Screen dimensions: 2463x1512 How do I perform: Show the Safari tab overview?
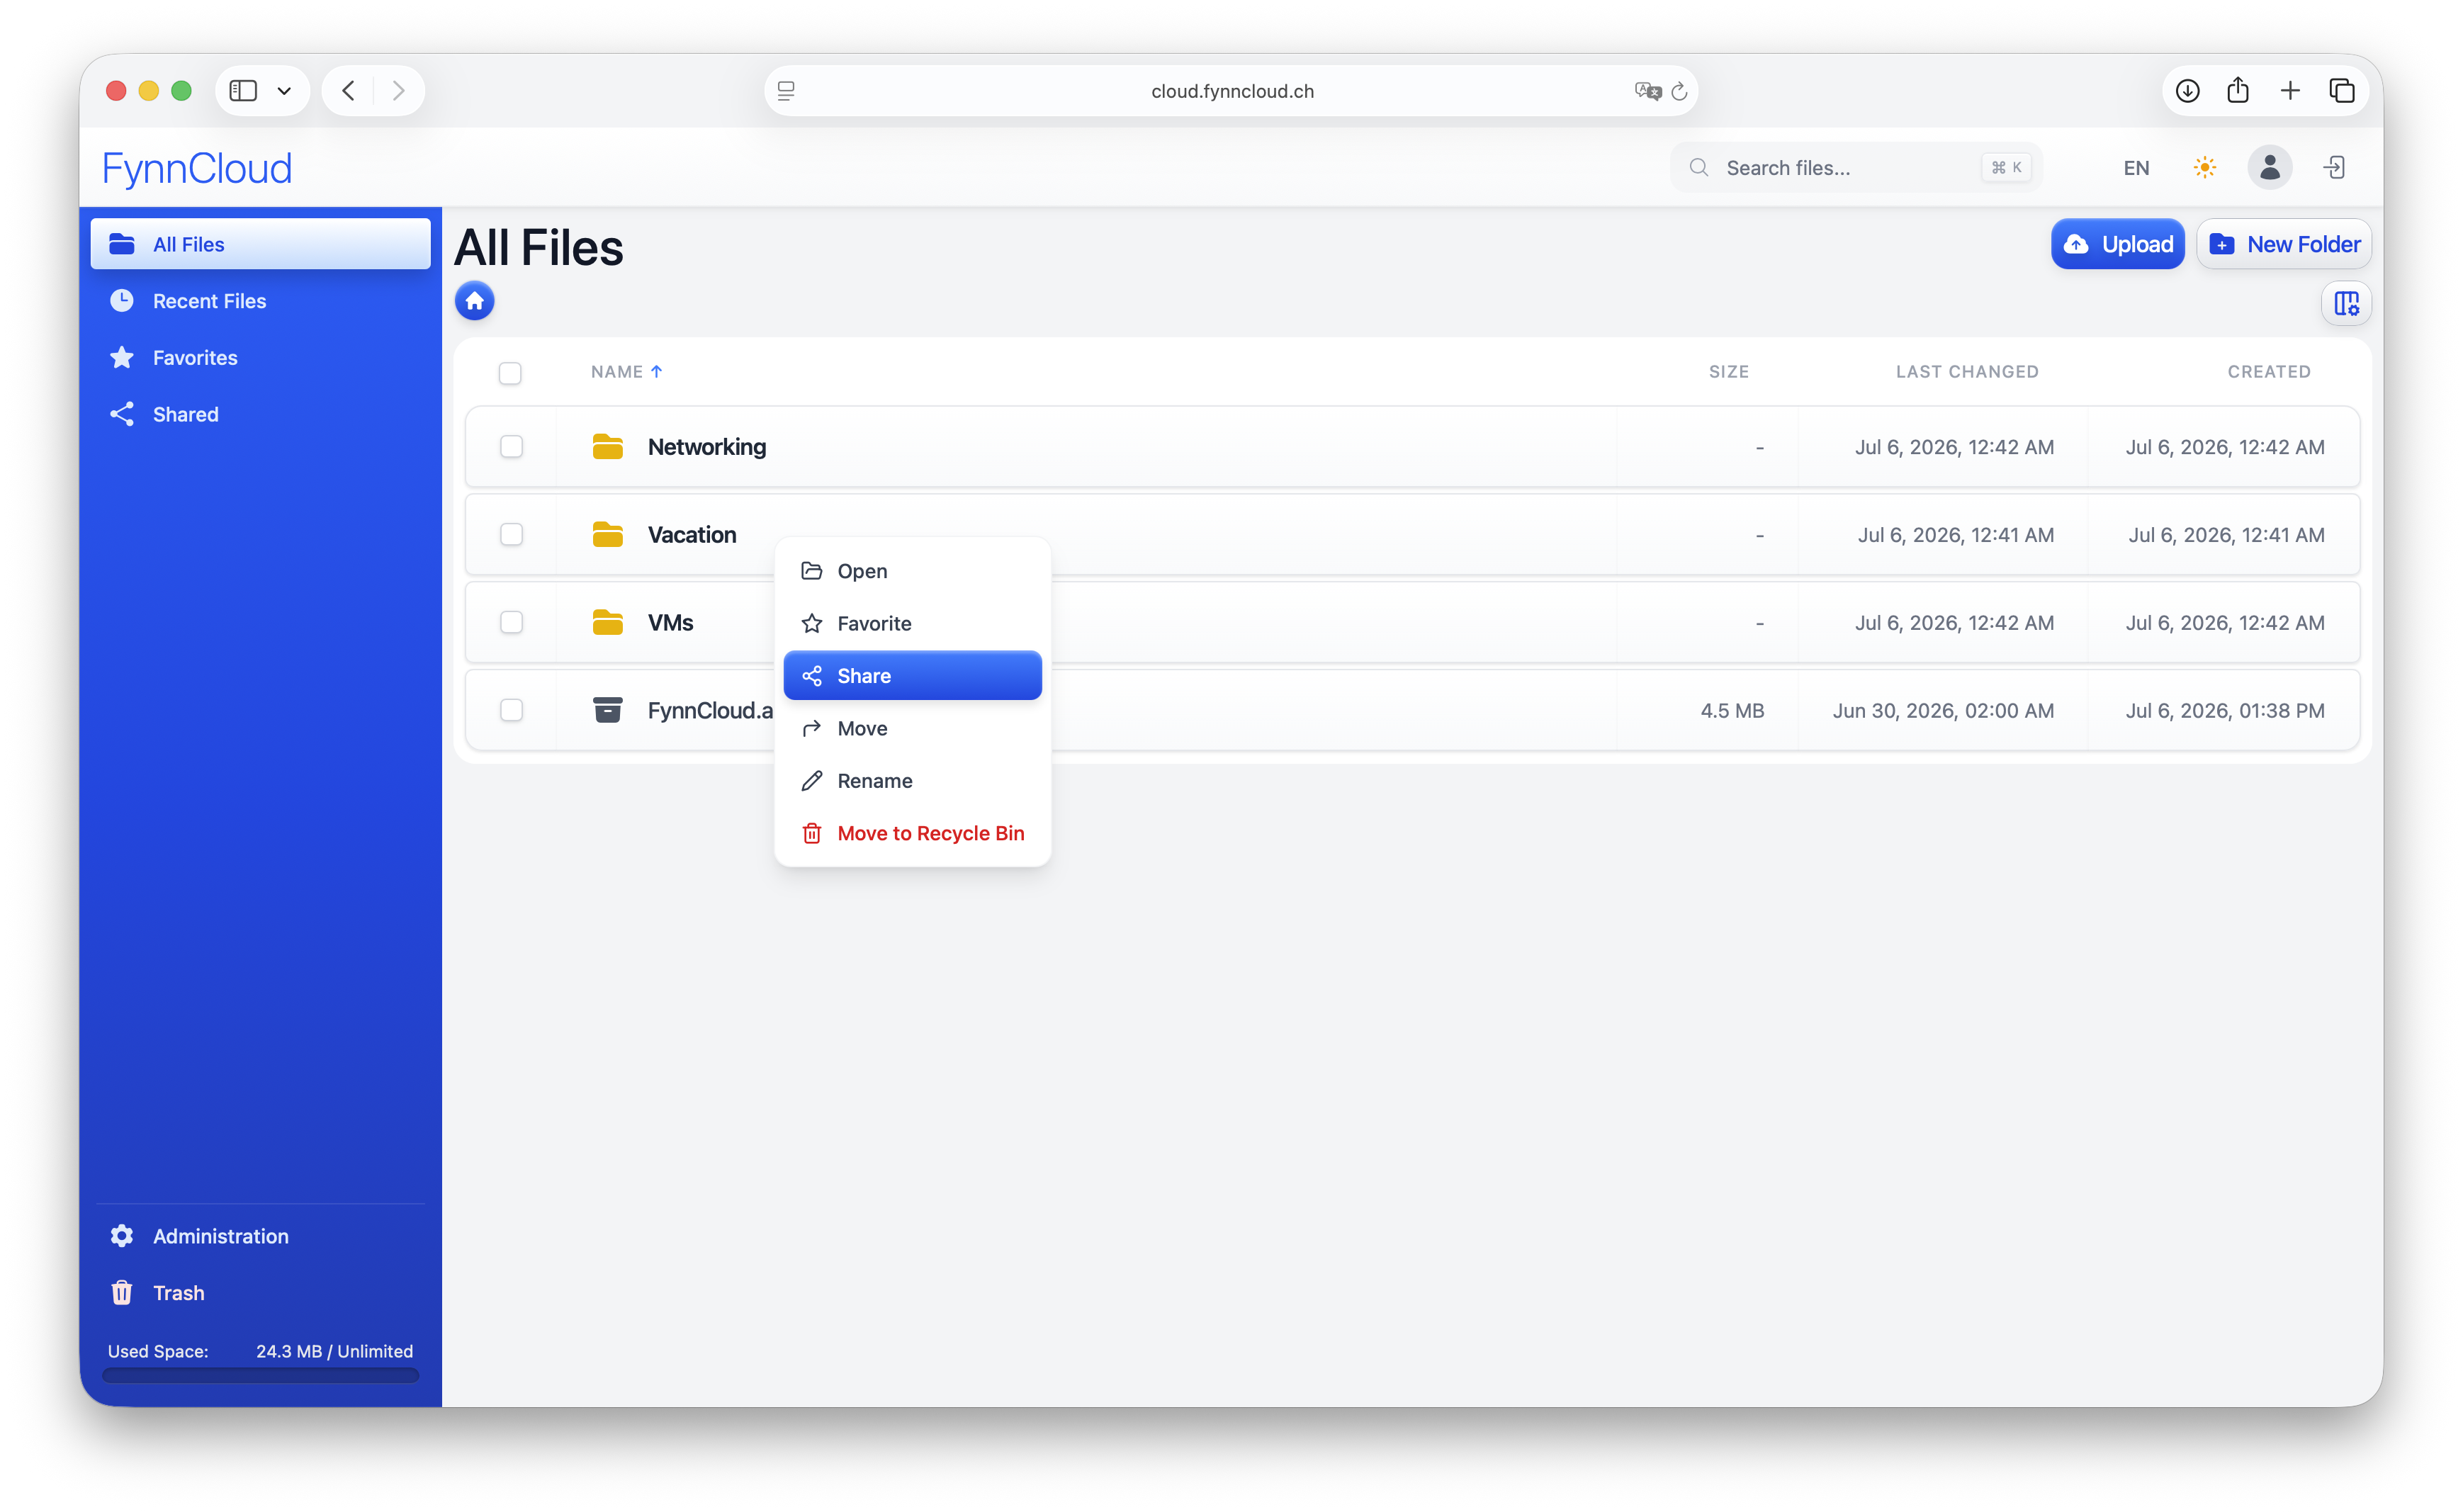pyautogui.click(x=2342, y=91)
